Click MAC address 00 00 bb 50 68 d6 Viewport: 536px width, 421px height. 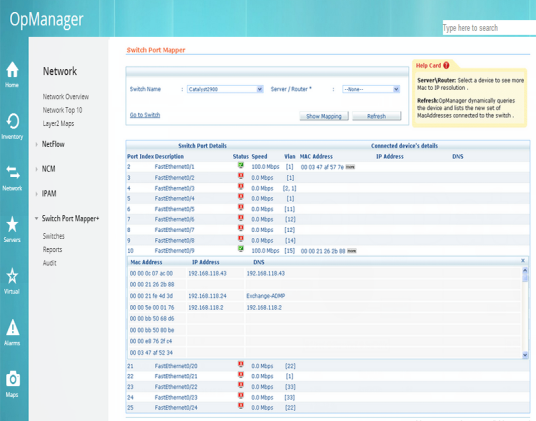click(x=152, y=318)
